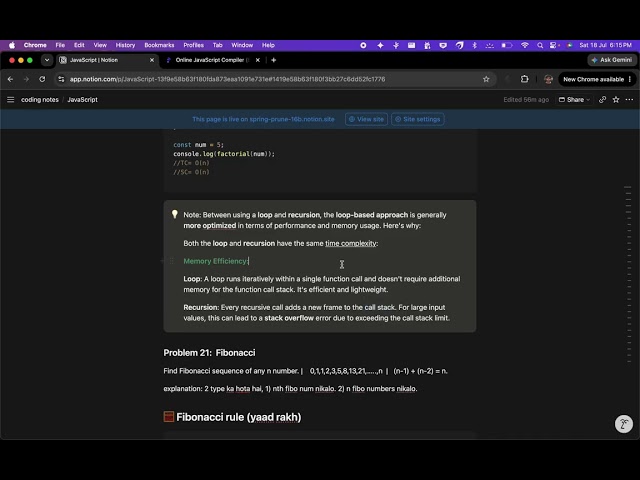The image size is (640, 480).
Task: Click the View site button
Action: tap(366, 119)
